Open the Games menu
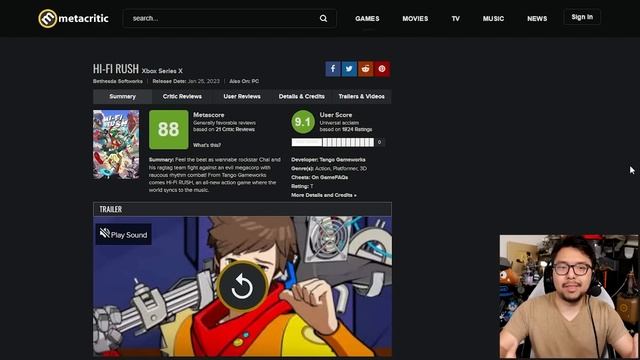Screen dimensions: 640x360 367,18
